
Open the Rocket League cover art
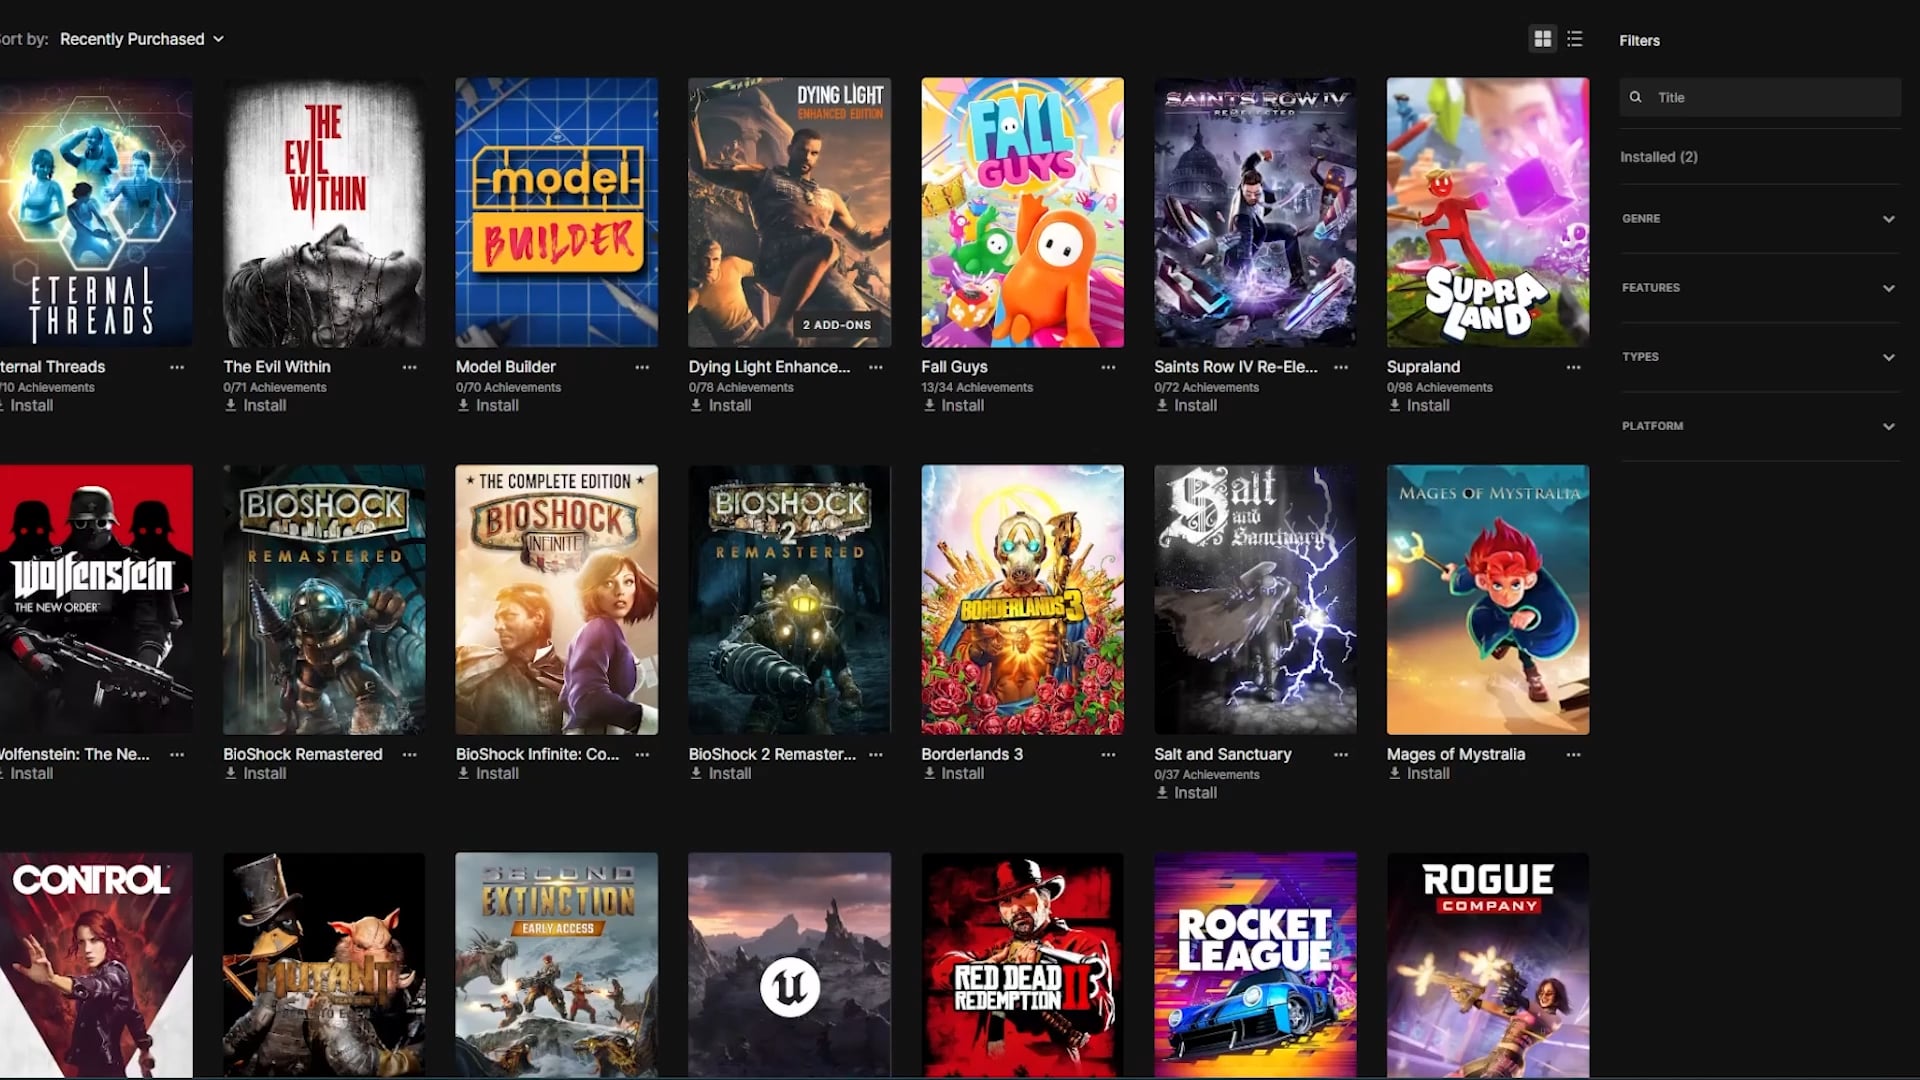[x=1255, y=965]
